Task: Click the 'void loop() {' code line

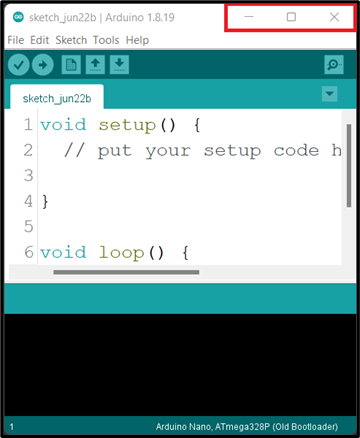Action: (x=115, y=253)
